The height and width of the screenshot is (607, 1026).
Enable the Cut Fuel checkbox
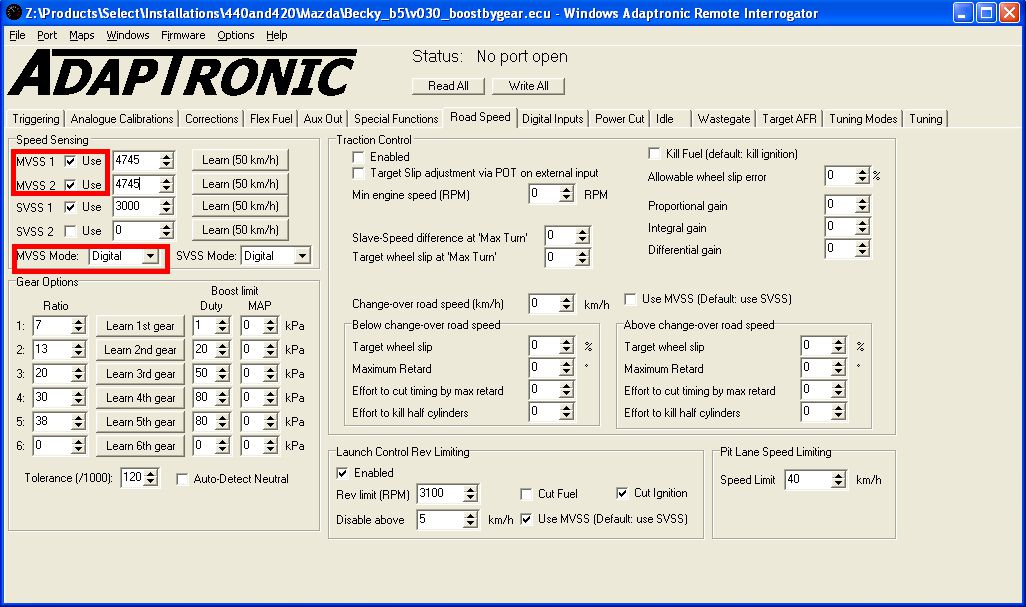tap(526, 494)
